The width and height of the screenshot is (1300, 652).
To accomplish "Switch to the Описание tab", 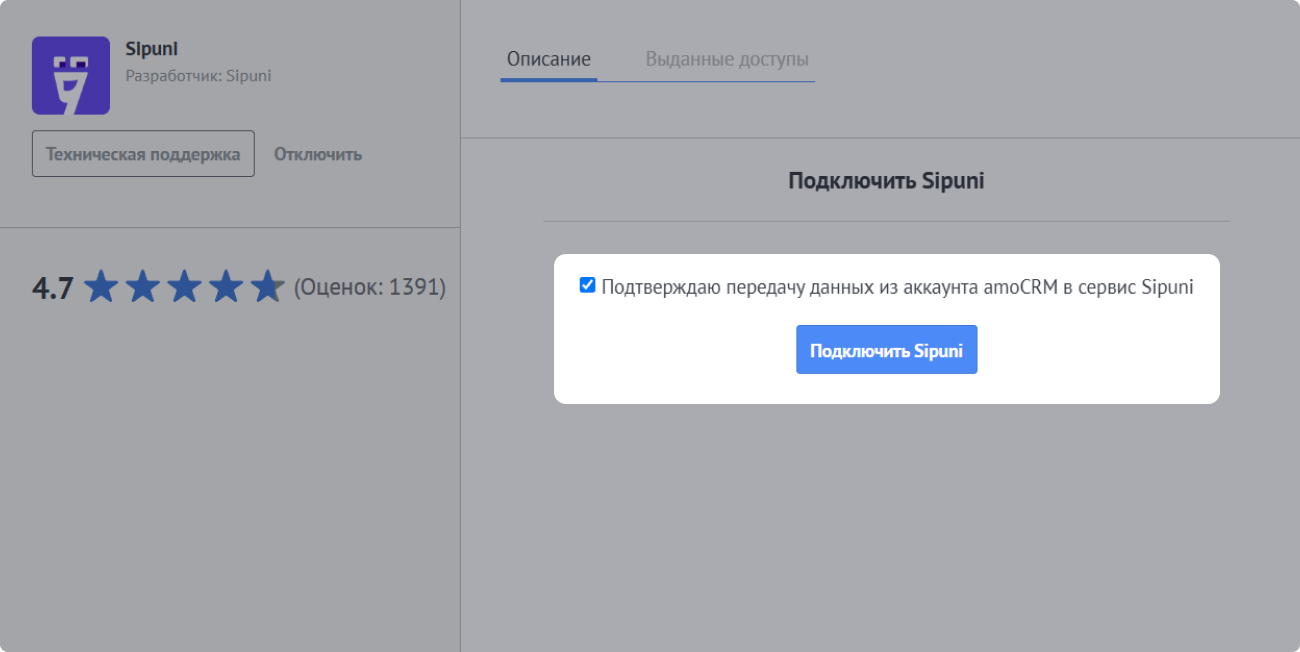I will click(x=548, y=59).
